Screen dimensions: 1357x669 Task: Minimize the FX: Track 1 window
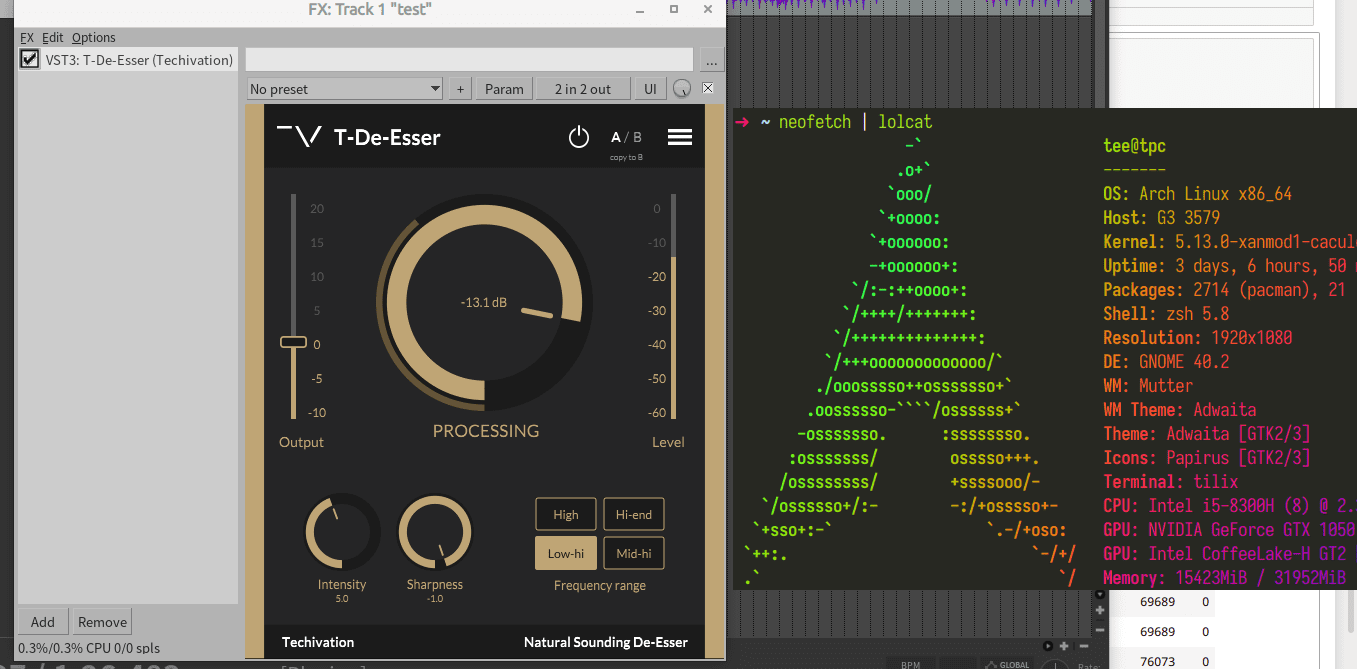[641, 9]
